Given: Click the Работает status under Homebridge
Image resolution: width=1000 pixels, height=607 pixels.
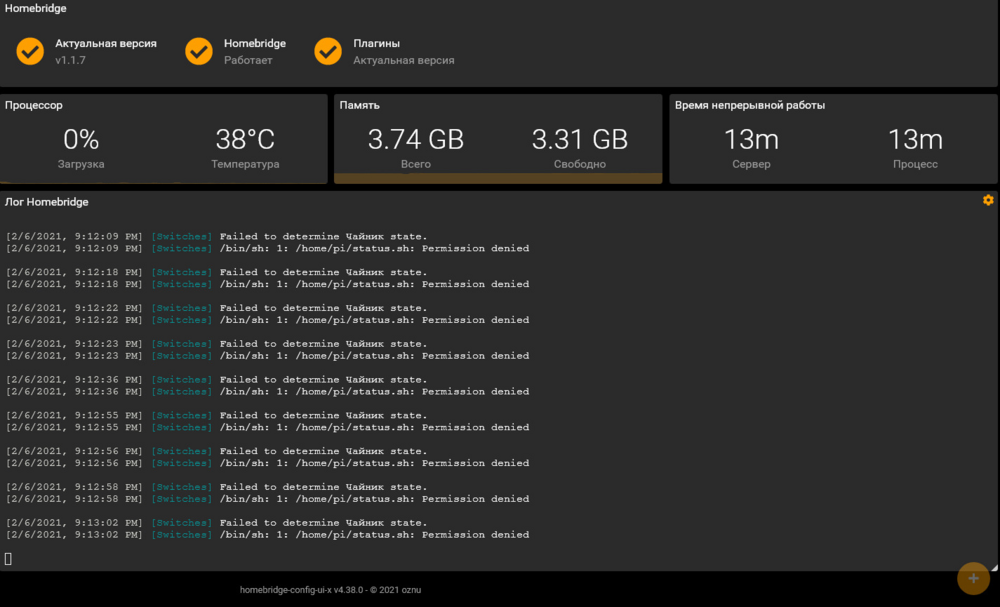Looking at the screenshot, I should click(248, 60).
